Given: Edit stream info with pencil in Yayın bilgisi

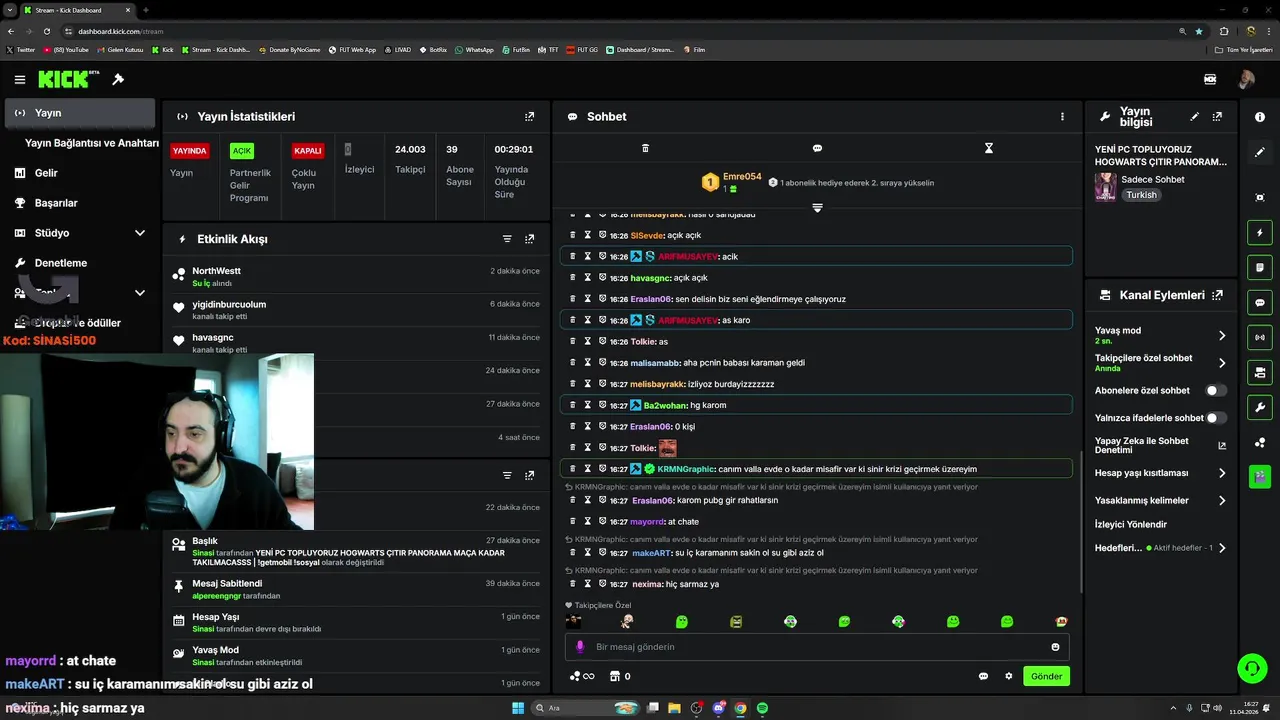Looking at the screenshot, I should click(1195, 117).
